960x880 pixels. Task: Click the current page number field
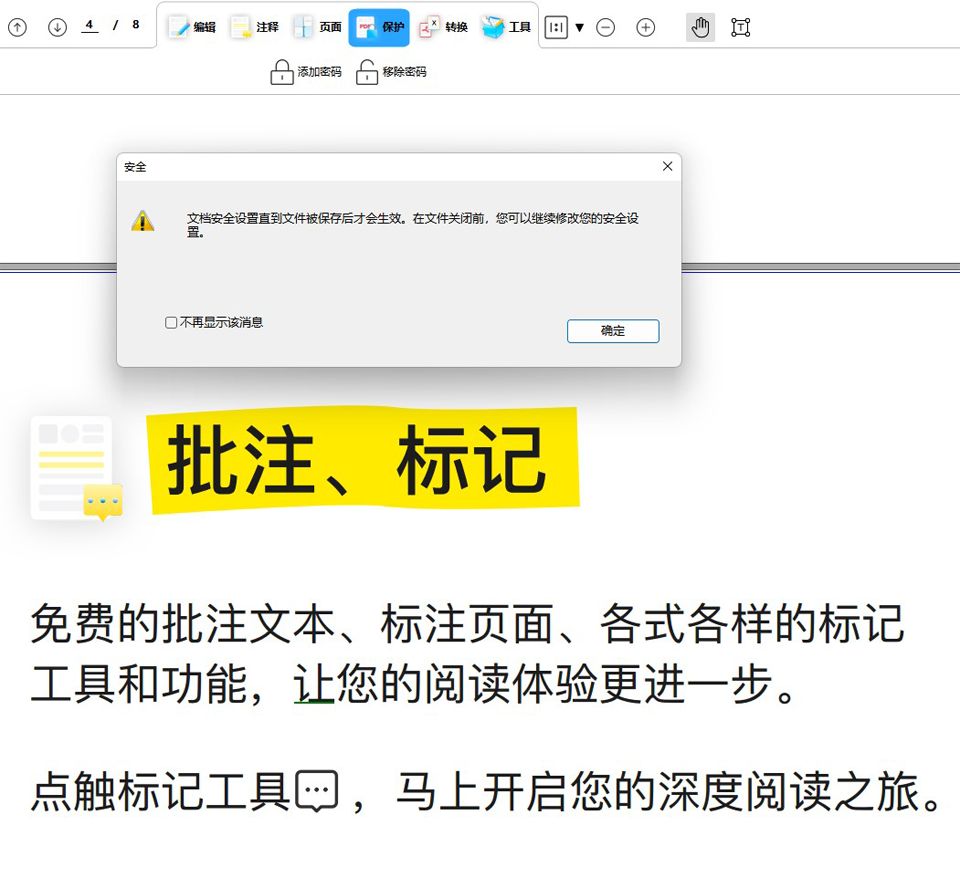89,25
